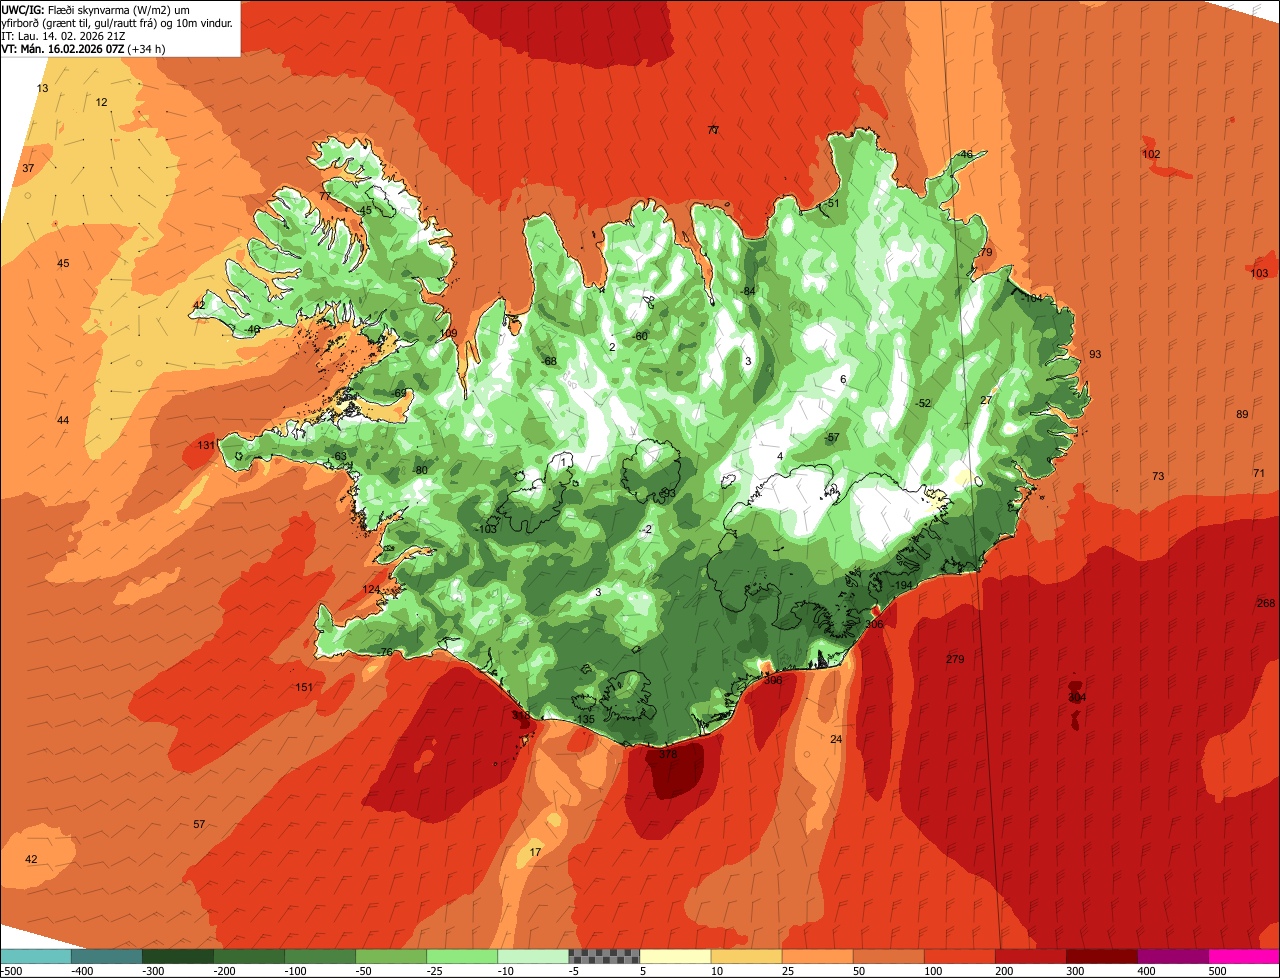Click the map value '109'
This screenshot has height=978, width=1280.
click(448, 334)
